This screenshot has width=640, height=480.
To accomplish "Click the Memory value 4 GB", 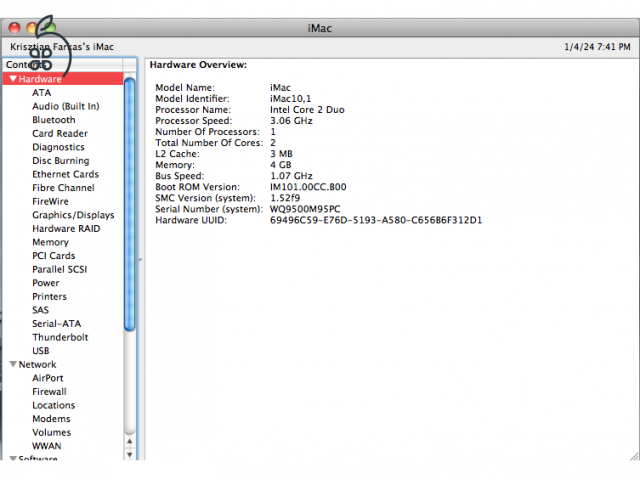I will [280, 165].
